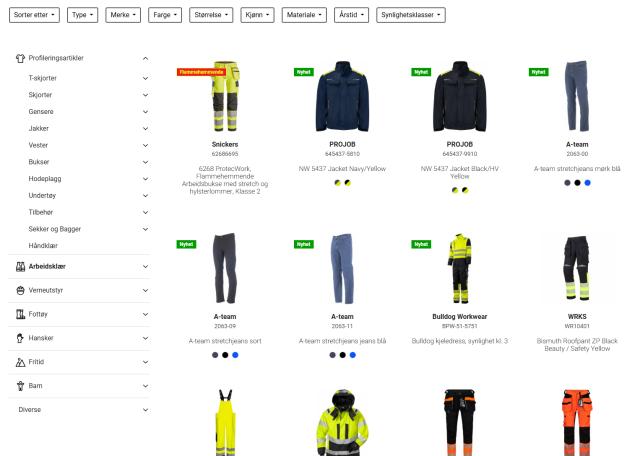Open the Sorter etter dropdown
The image size is (640, 456).
34,15
